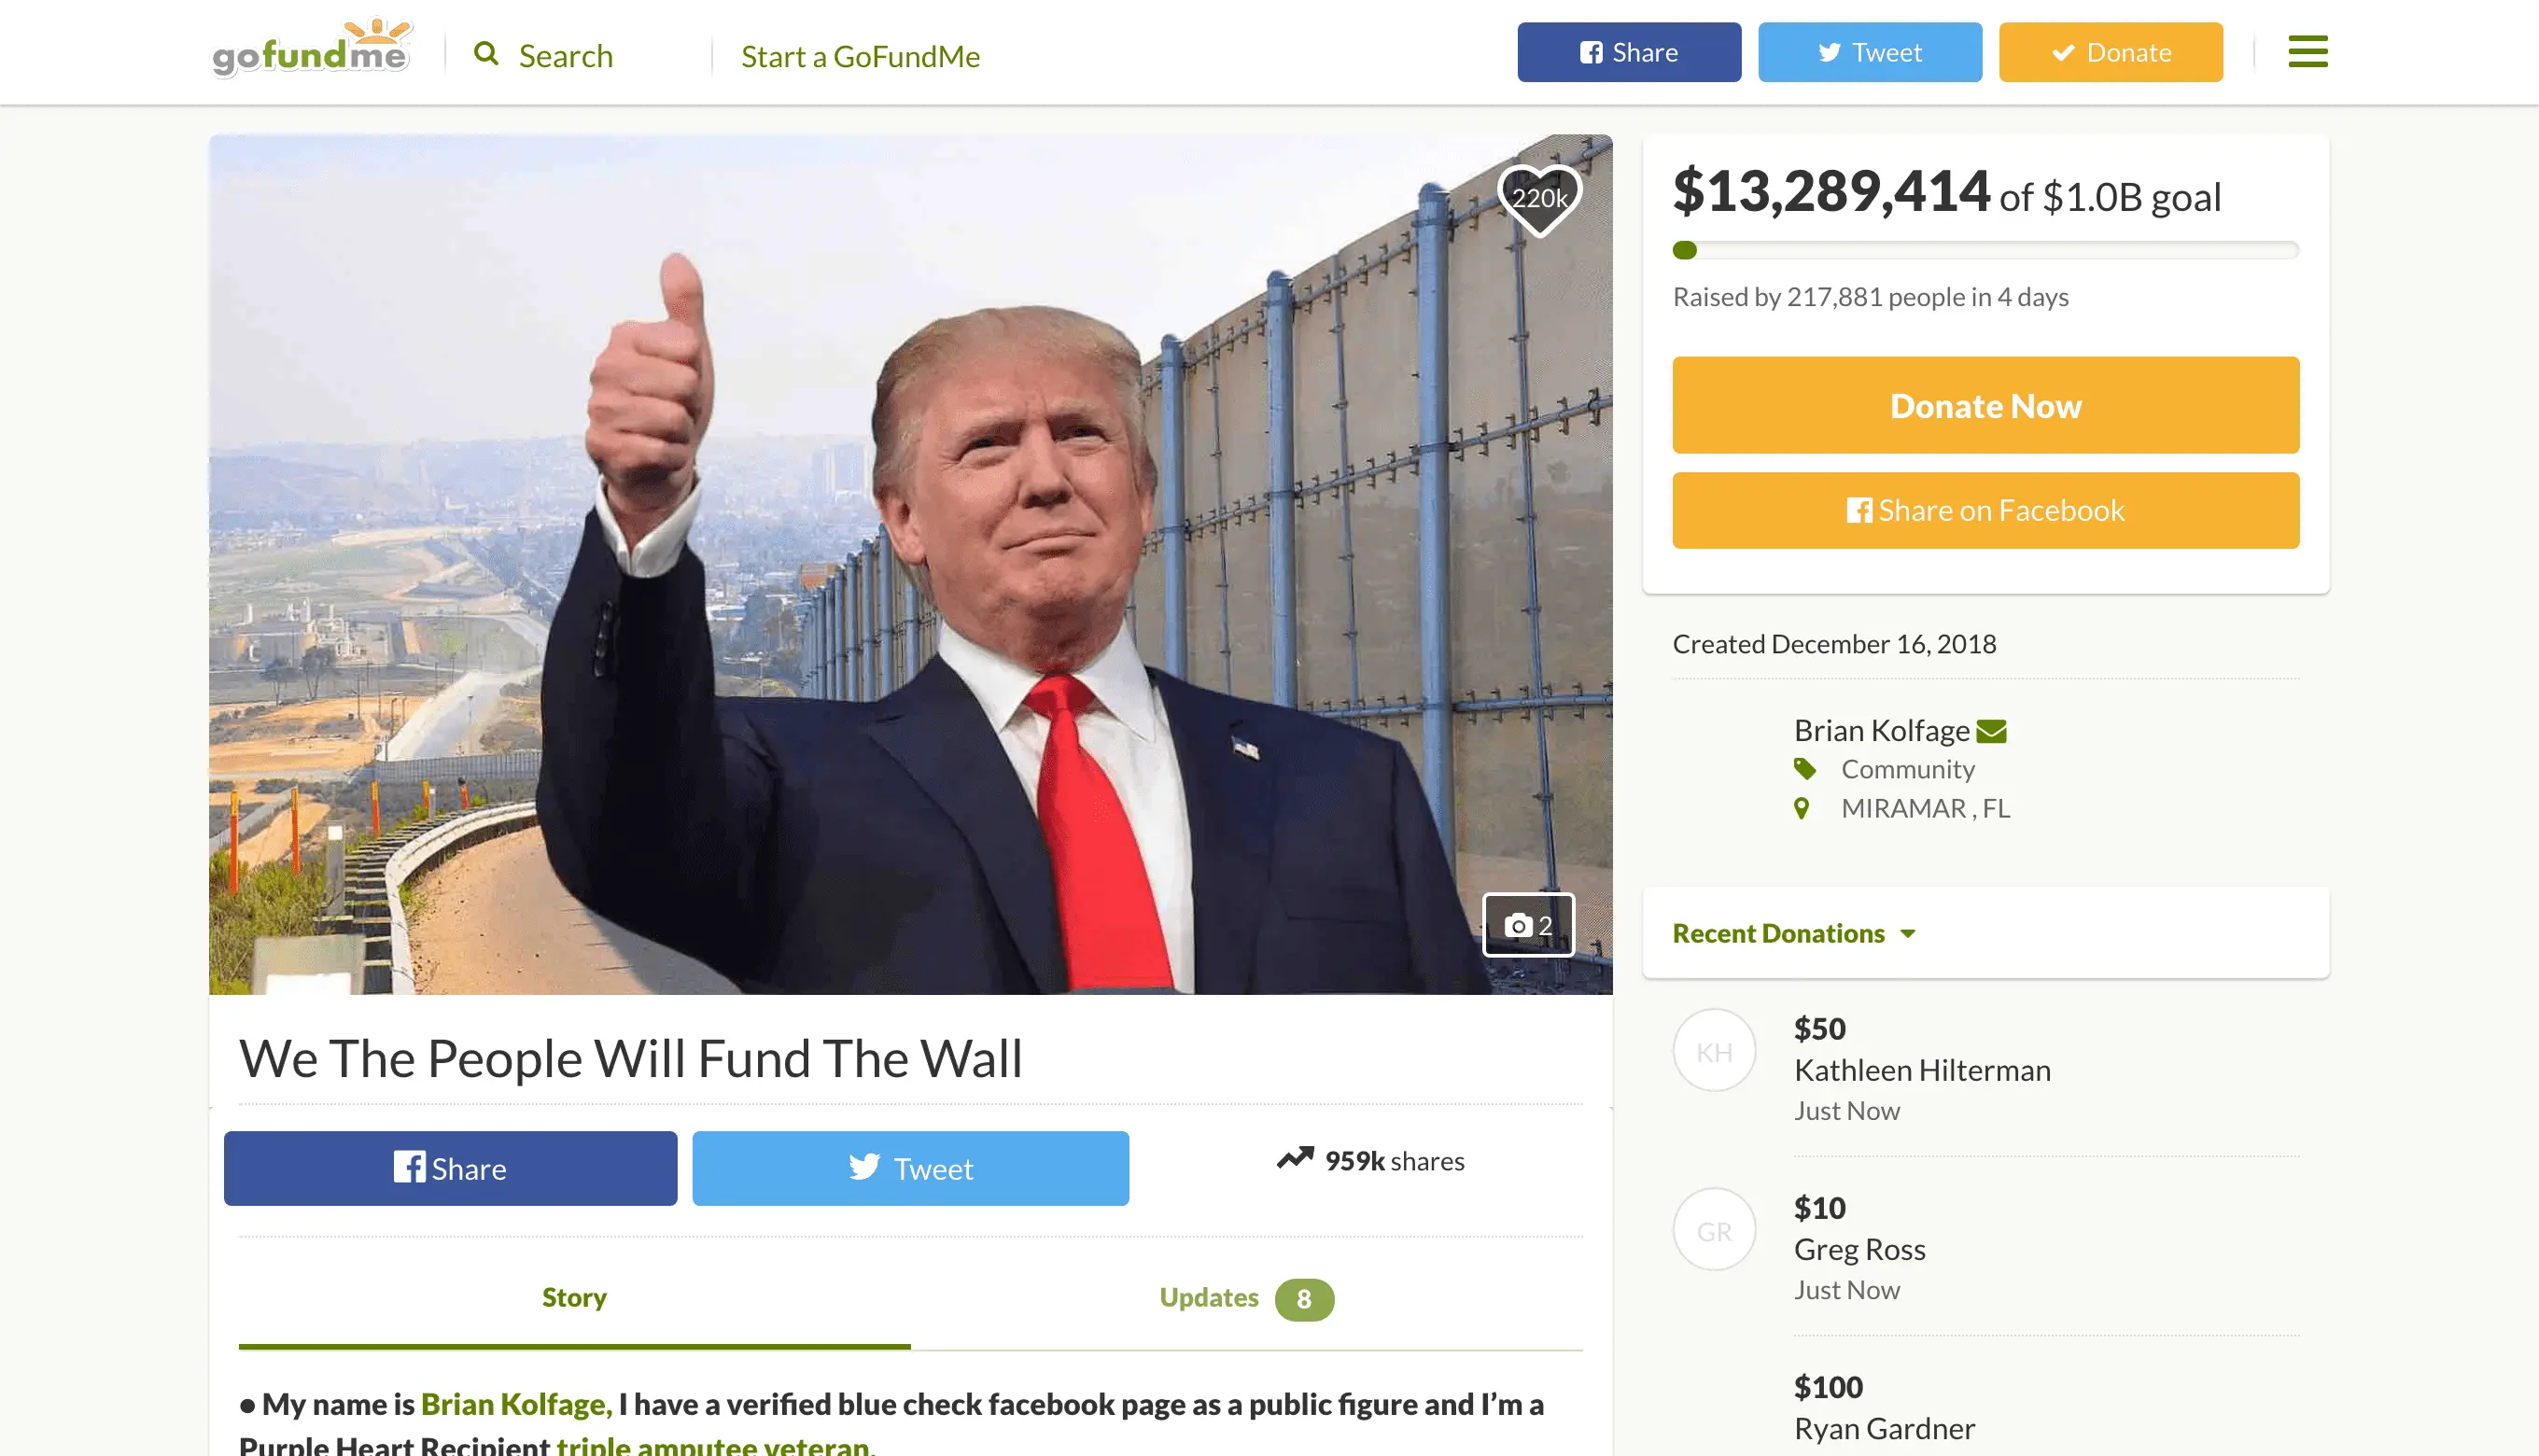
Task: Open photo gallery camera icon
Action: 1528,925
